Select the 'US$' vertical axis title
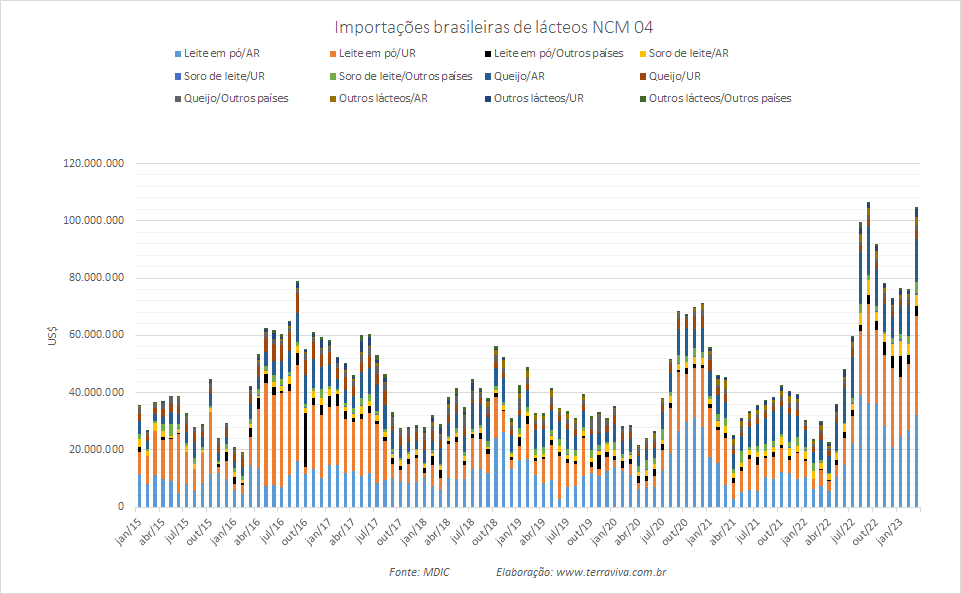The width and height of the screenshot is (961, 594). coord(52,335)
